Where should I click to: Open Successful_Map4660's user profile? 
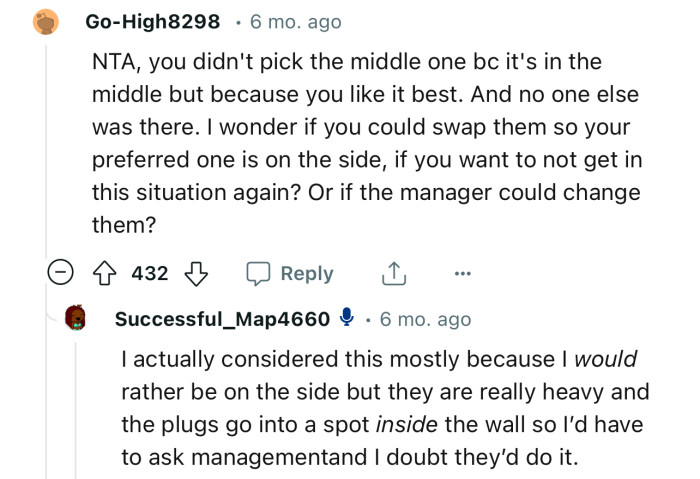222,319
